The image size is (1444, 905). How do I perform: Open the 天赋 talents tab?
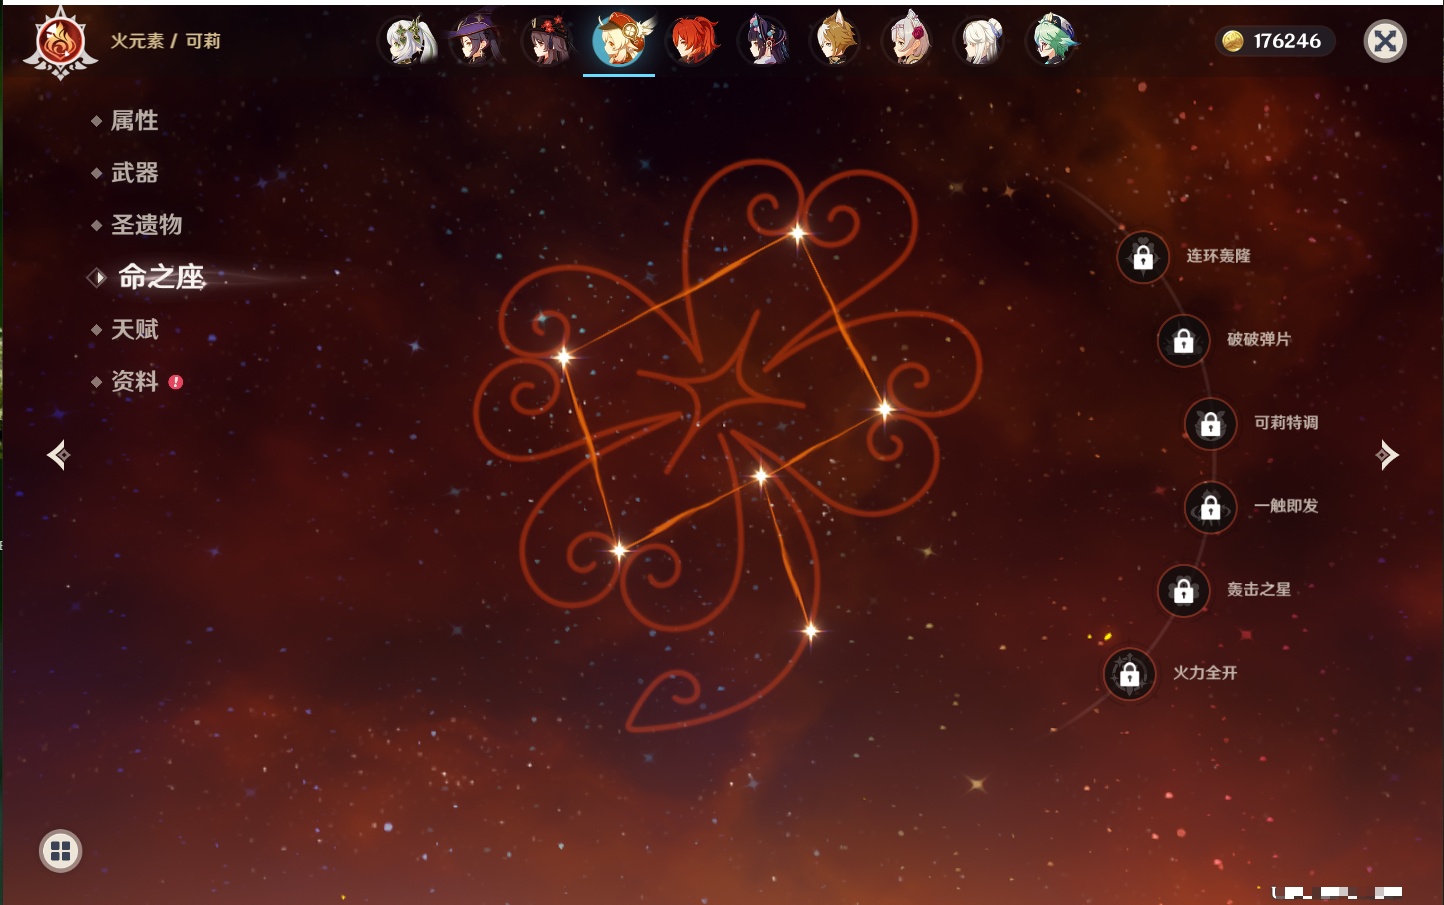[134, 329]
